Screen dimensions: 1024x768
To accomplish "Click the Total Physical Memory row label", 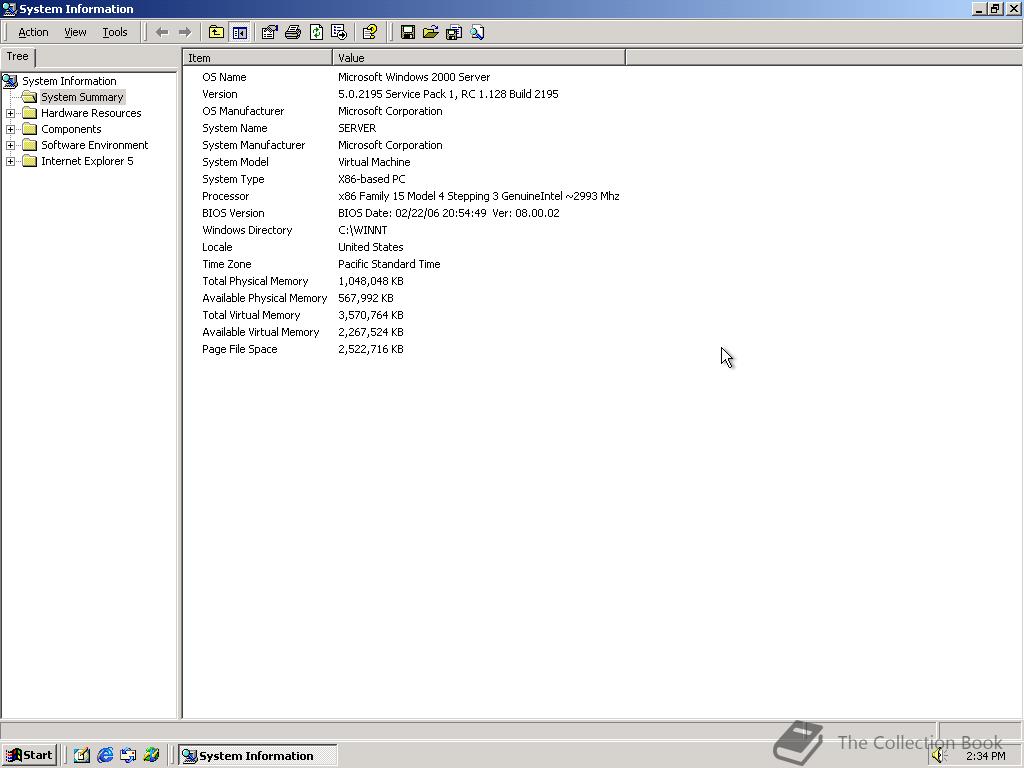I will 255,281.
